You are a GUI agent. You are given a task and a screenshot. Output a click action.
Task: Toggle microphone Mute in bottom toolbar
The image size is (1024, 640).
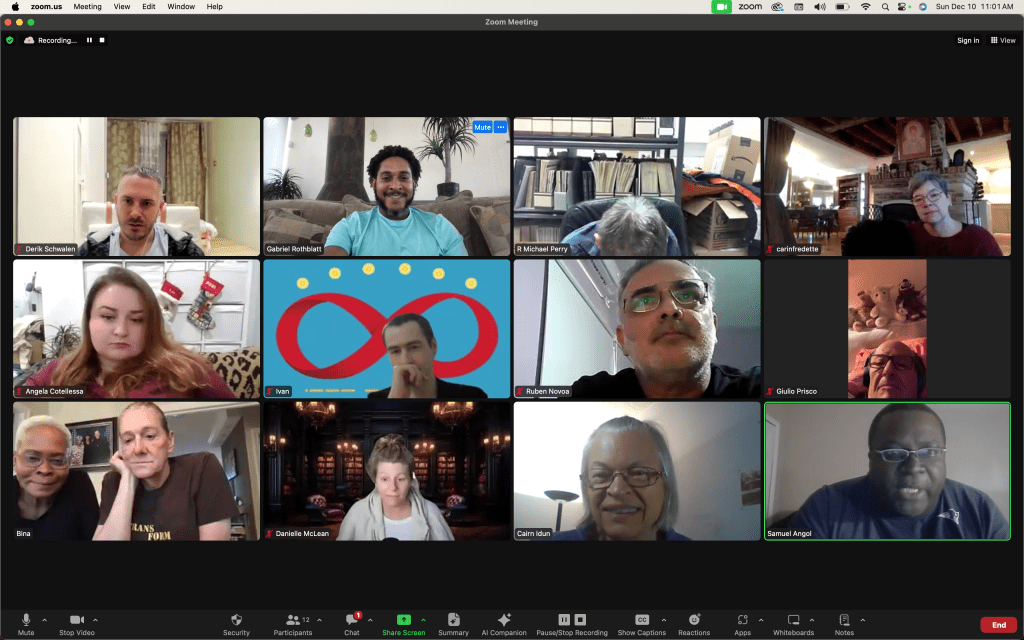click(x=26, y=623)
